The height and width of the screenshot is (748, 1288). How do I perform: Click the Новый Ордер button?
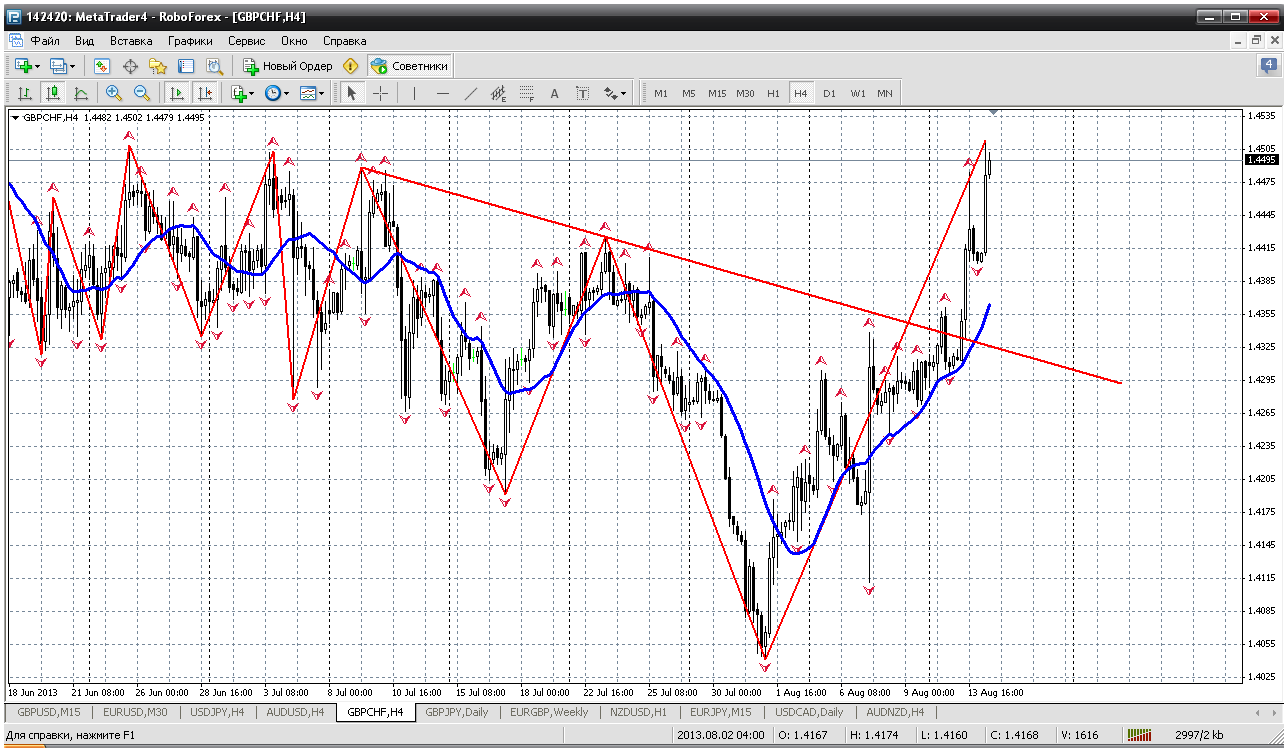click(287, 66)
